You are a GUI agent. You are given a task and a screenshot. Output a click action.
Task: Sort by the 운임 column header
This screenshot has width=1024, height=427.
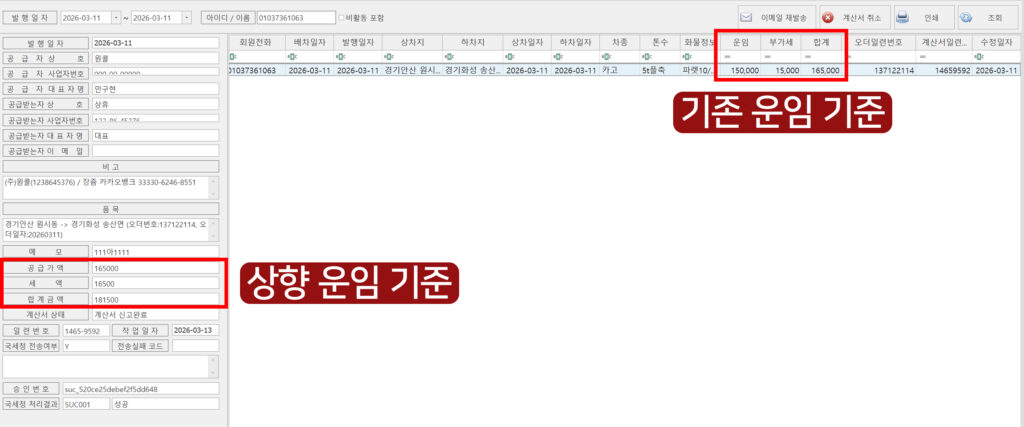740,43
